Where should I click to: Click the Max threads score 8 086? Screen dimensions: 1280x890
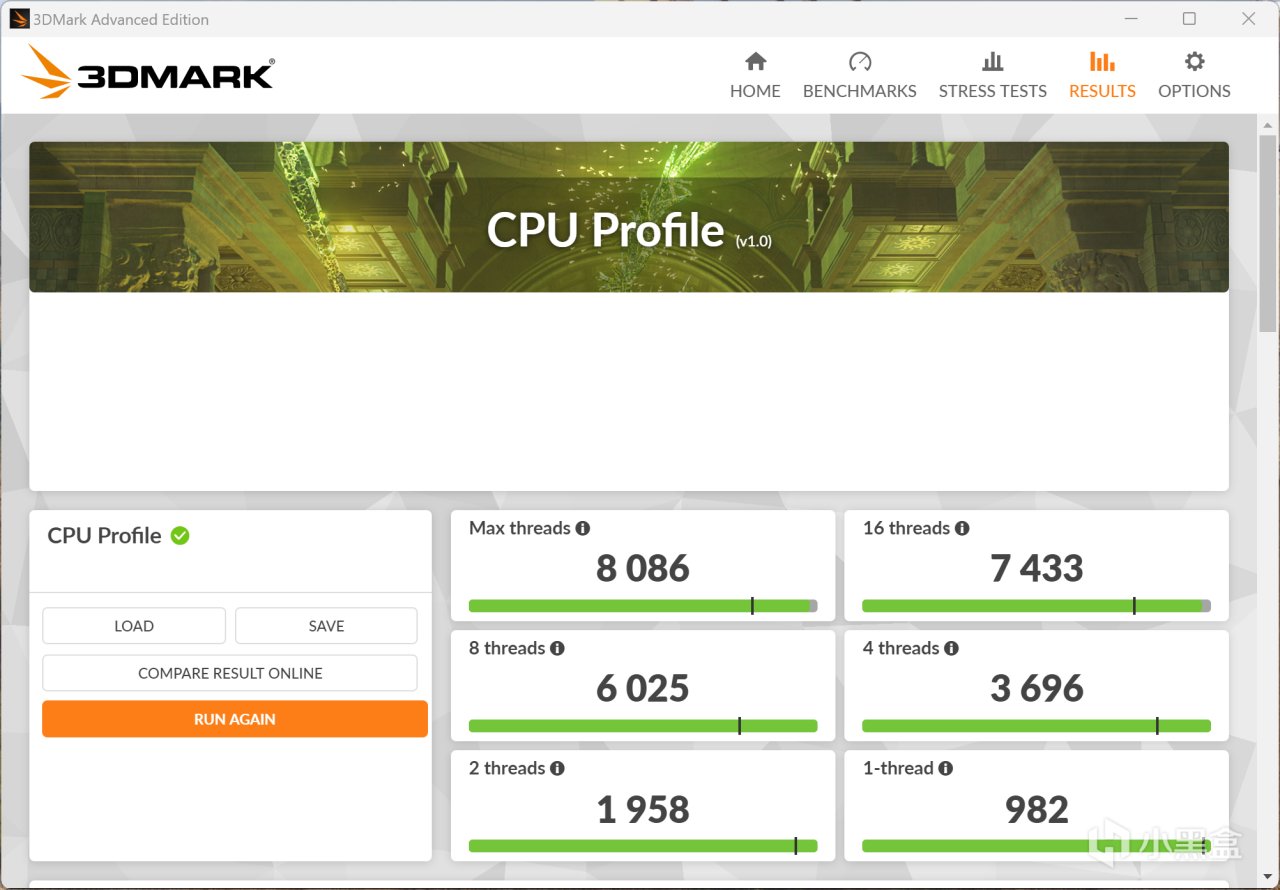click(x=643, y=568)
